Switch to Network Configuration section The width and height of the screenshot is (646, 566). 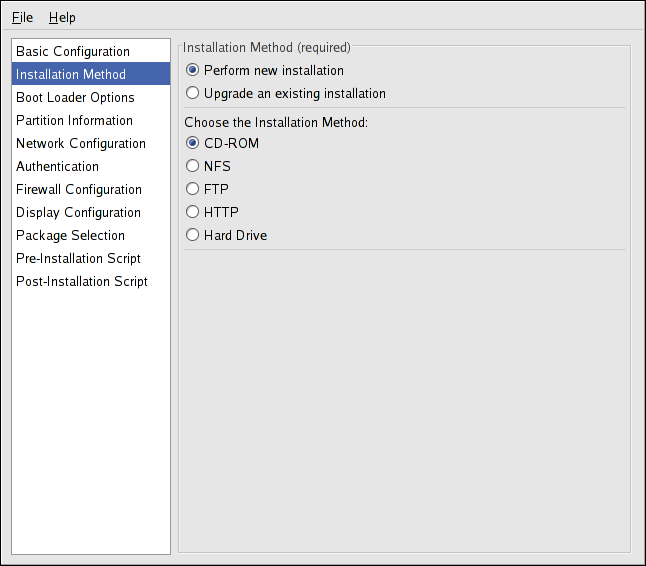coord(81,143)
